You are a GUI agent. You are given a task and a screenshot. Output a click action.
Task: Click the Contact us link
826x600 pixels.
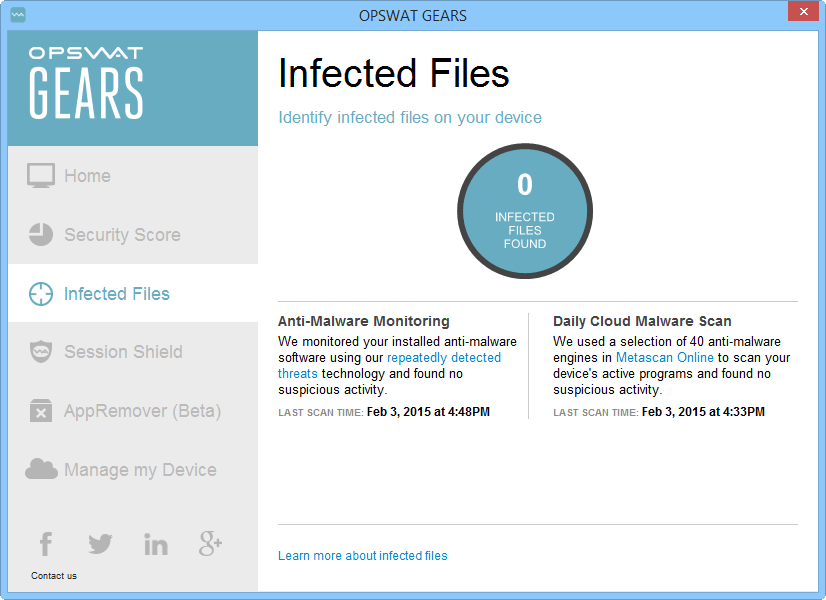(x=54, y=576)
